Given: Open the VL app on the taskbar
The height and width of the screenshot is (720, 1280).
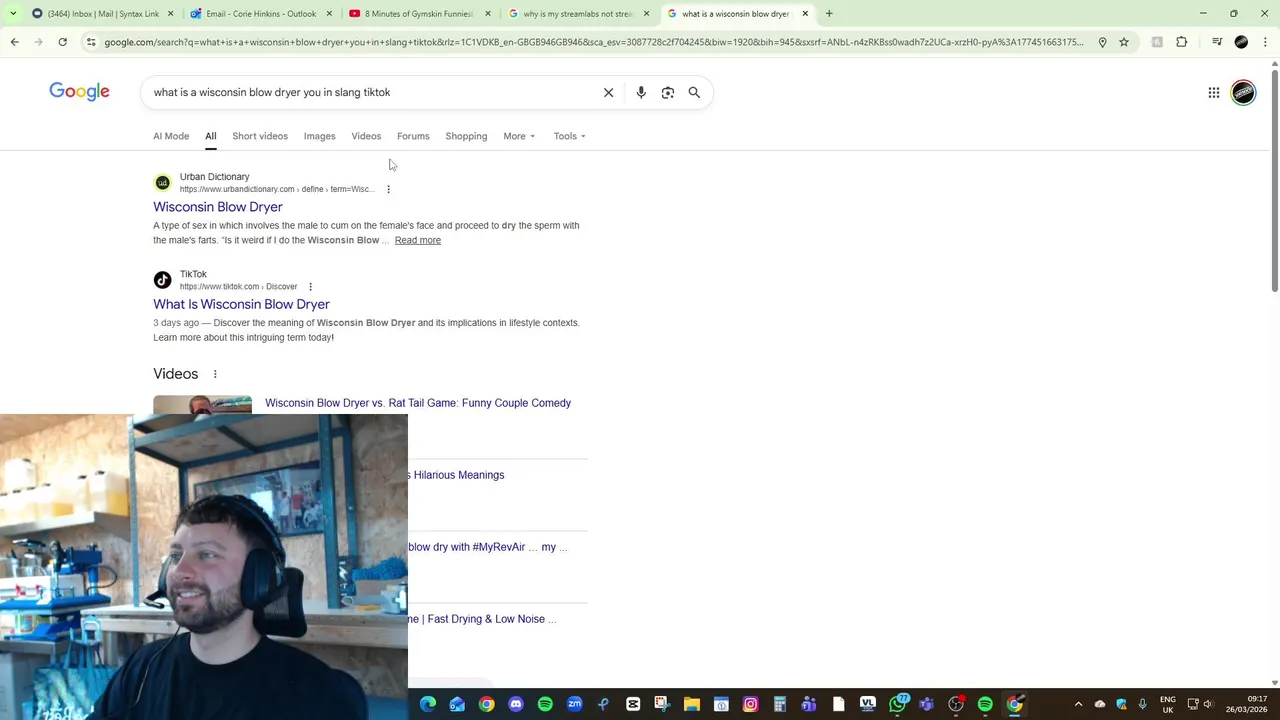Looking at the screenshot, I should pos(868,705).
